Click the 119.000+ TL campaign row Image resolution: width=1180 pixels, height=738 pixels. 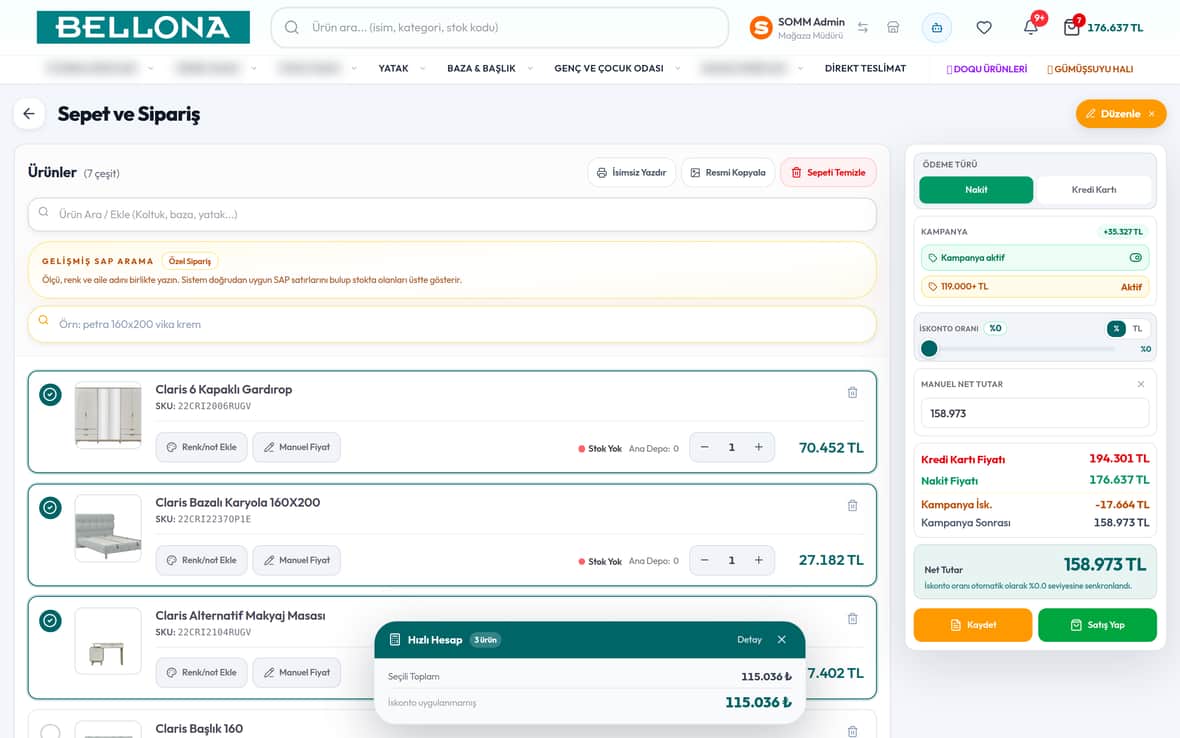[x=1035, y=287]
